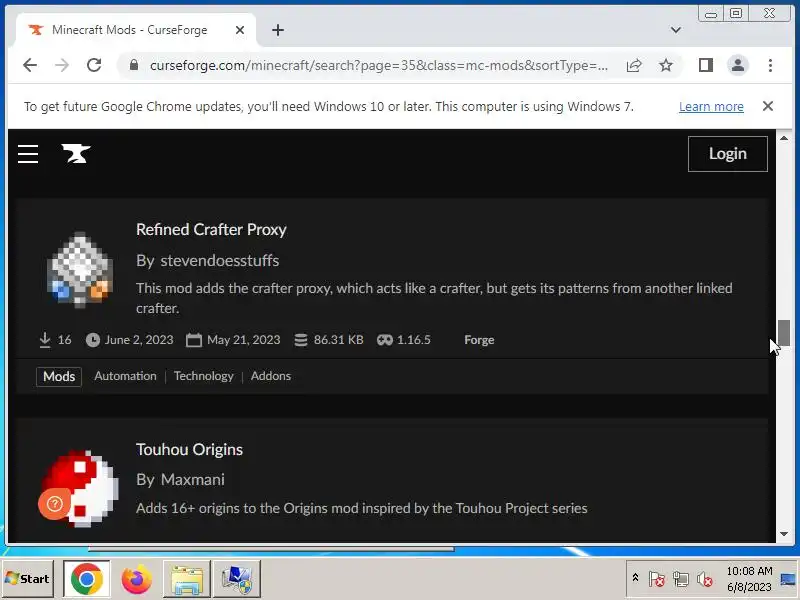Click the network tray icon
The height and width of the screenshot is (600, 800).
[680, 579]
